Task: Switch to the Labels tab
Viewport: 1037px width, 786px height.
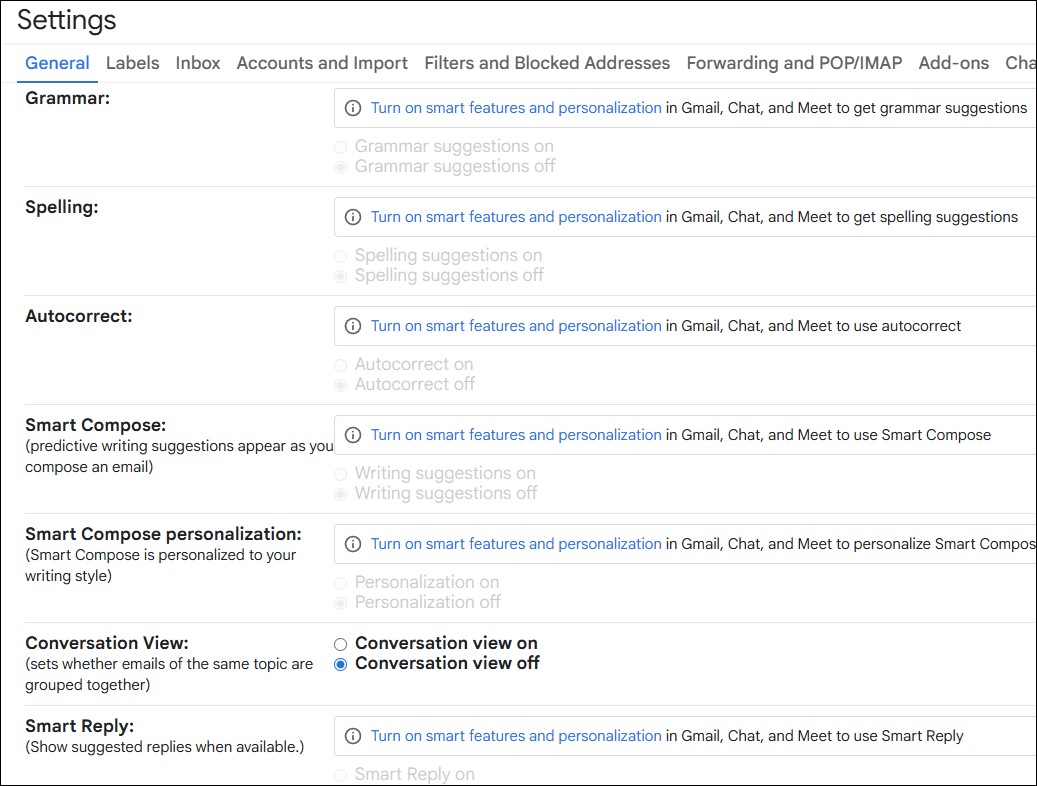Action: coord(132,63)
